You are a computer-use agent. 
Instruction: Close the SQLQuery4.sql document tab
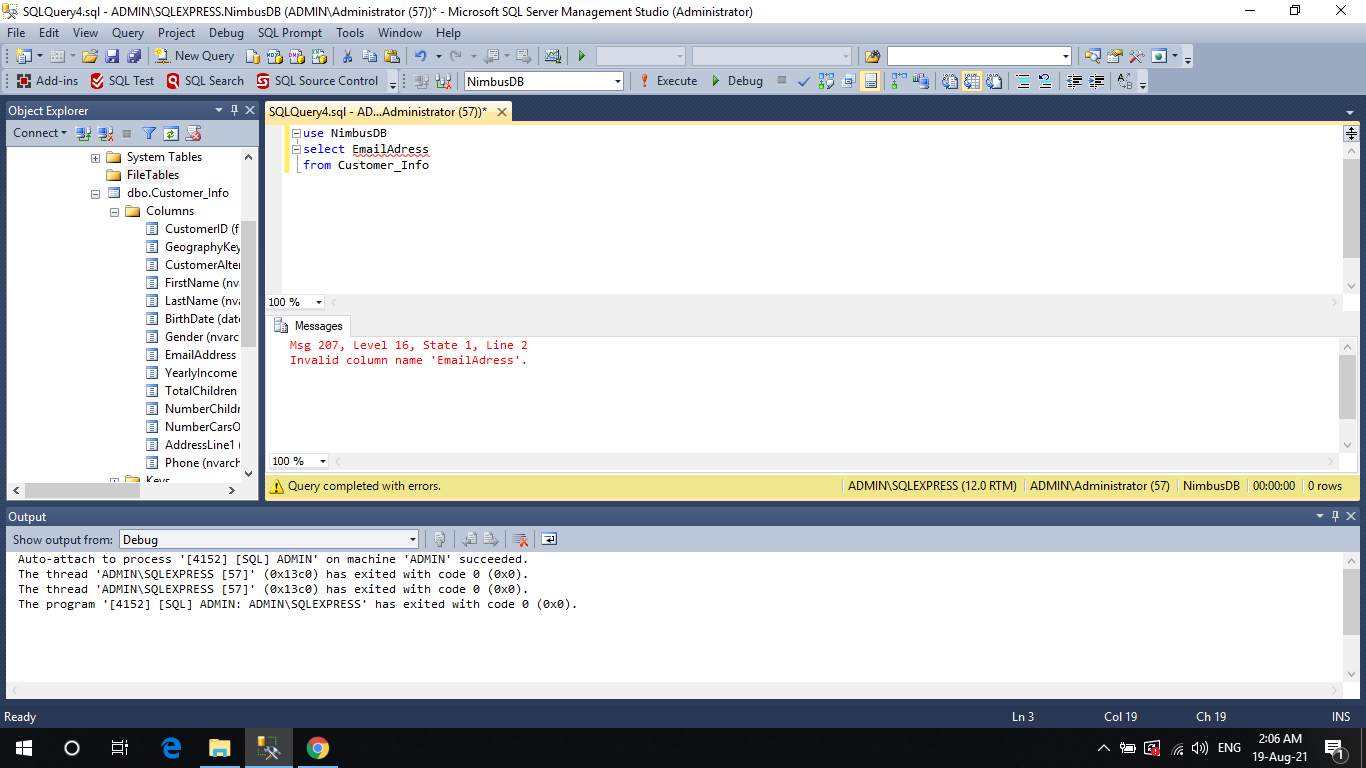502,112
